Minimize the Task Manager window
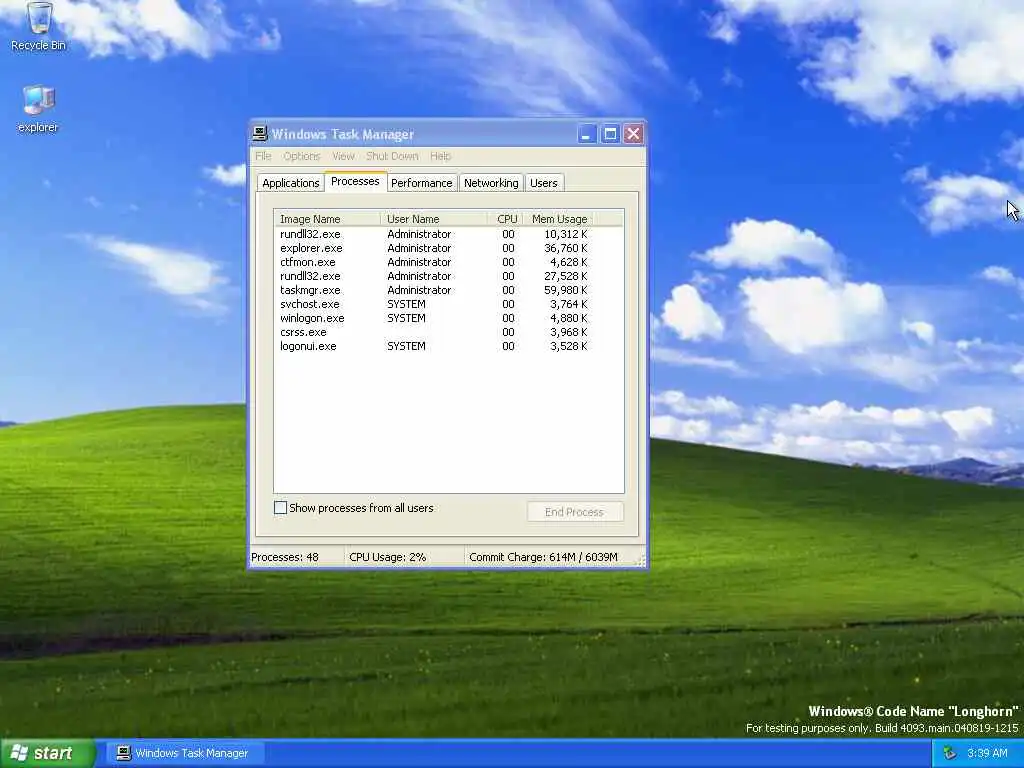The width and height of the screenshot is (1024, 768). [x=586, y=134]
